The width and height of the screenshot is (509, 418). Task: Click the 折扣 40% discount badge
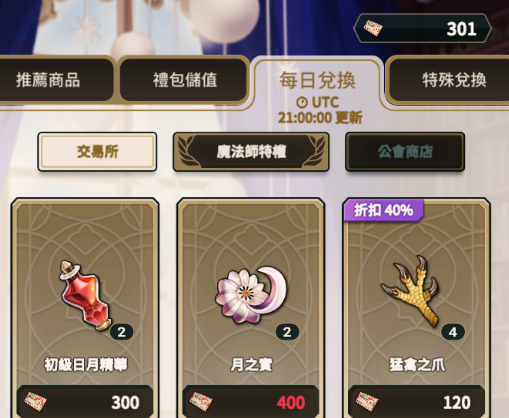pos(384,210)
